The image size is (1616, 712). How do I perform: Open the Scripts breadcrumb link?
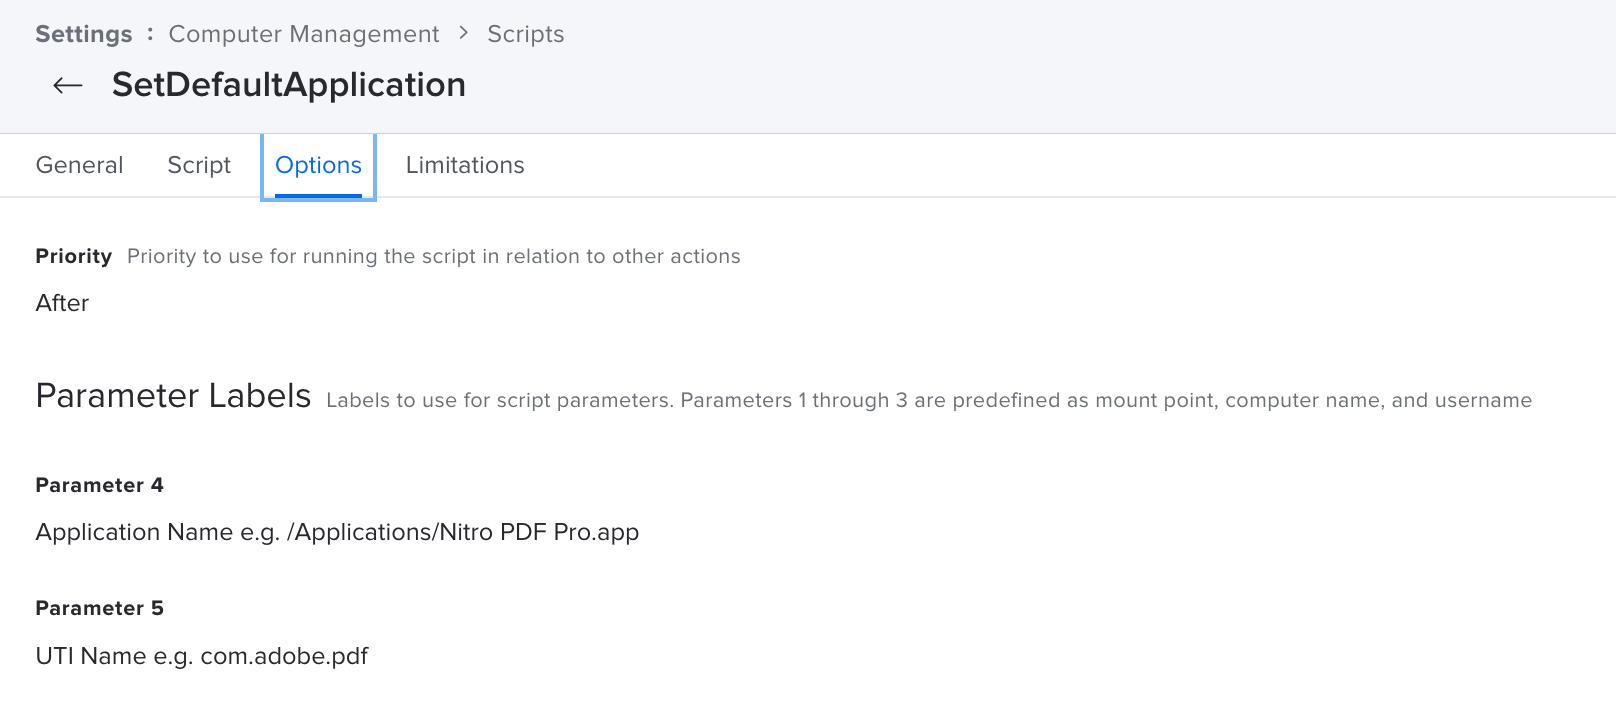526,34
